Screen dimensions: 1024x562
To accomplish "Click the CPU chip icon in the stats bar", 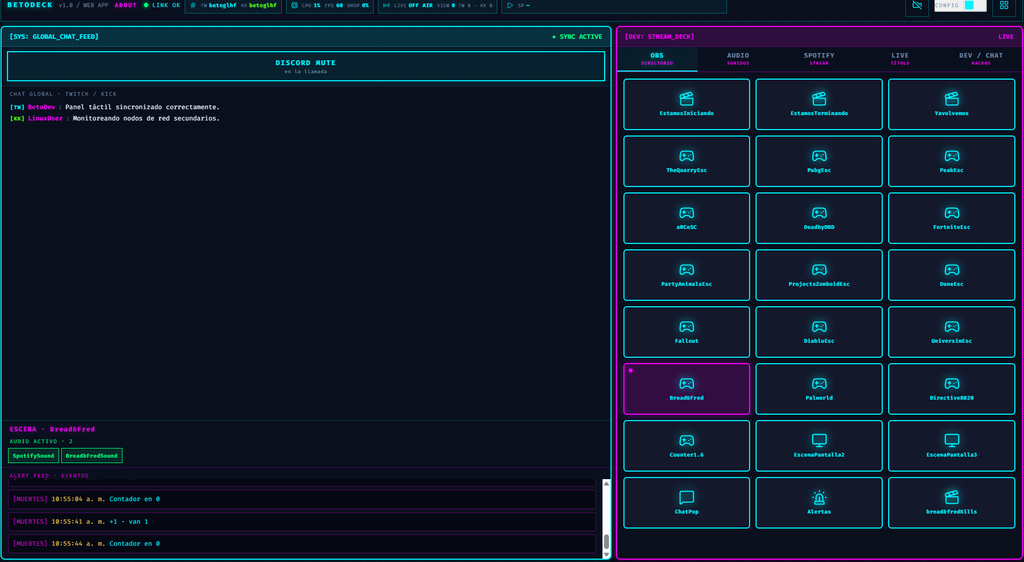I will tap(294, 5).
